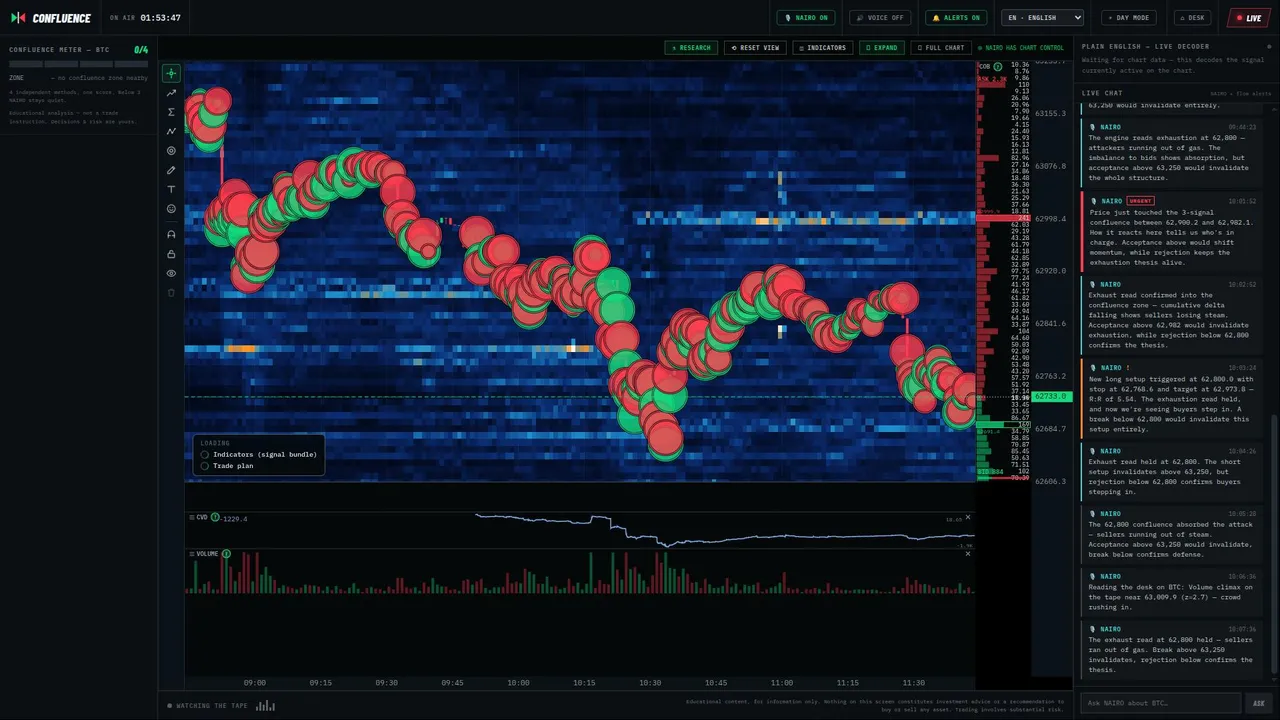Image resolution: width=1280 pixels, height=720 pixels.
Task: Lock all chart drawings
Action: coord(171,254)
